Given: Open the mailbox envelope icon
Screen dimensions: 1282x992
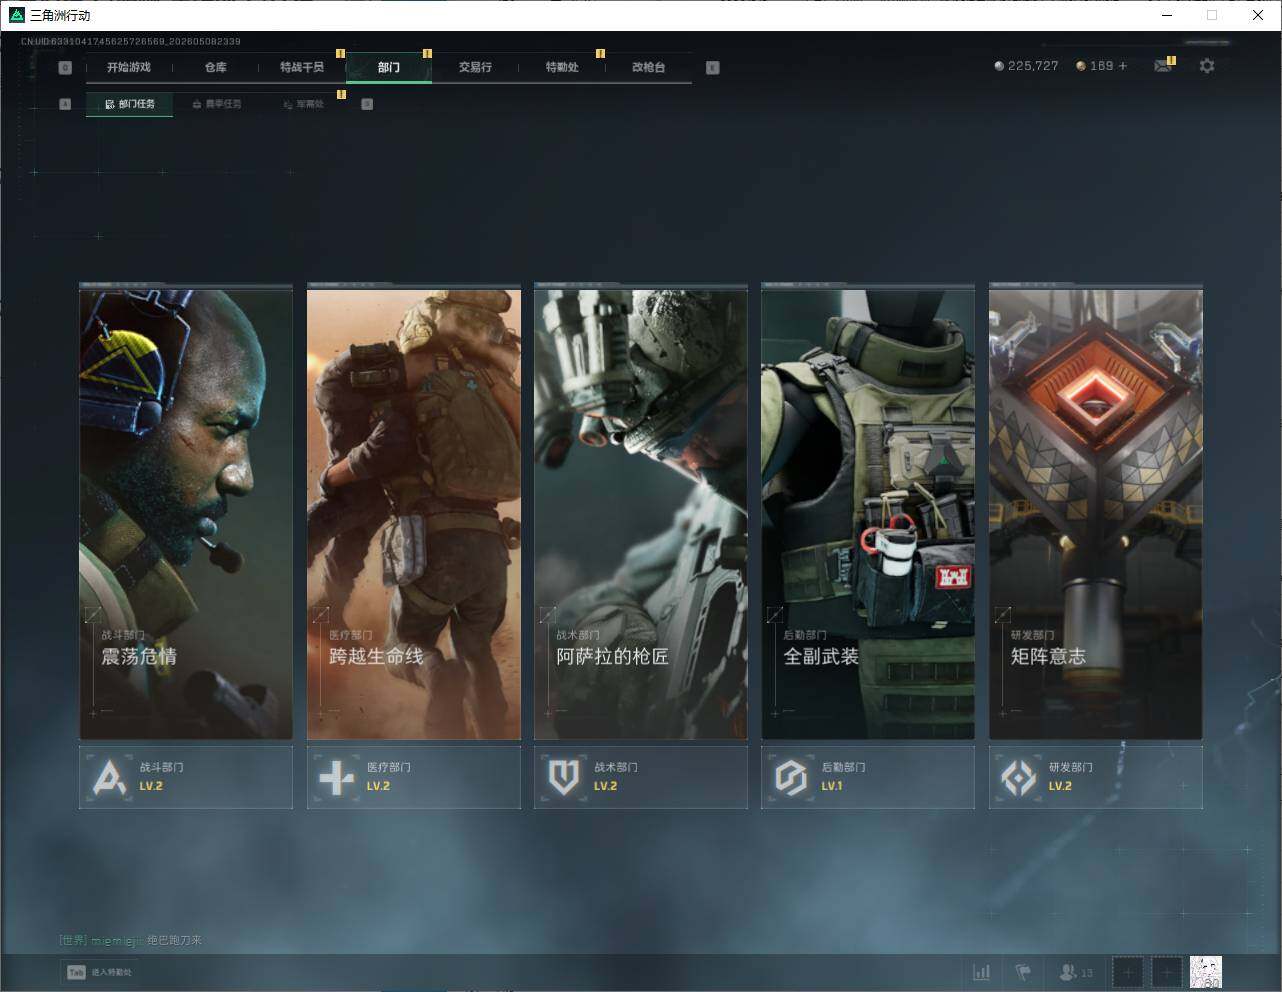Looking at the screenshot, I should pyautogui.click(x=1163, y=66).
